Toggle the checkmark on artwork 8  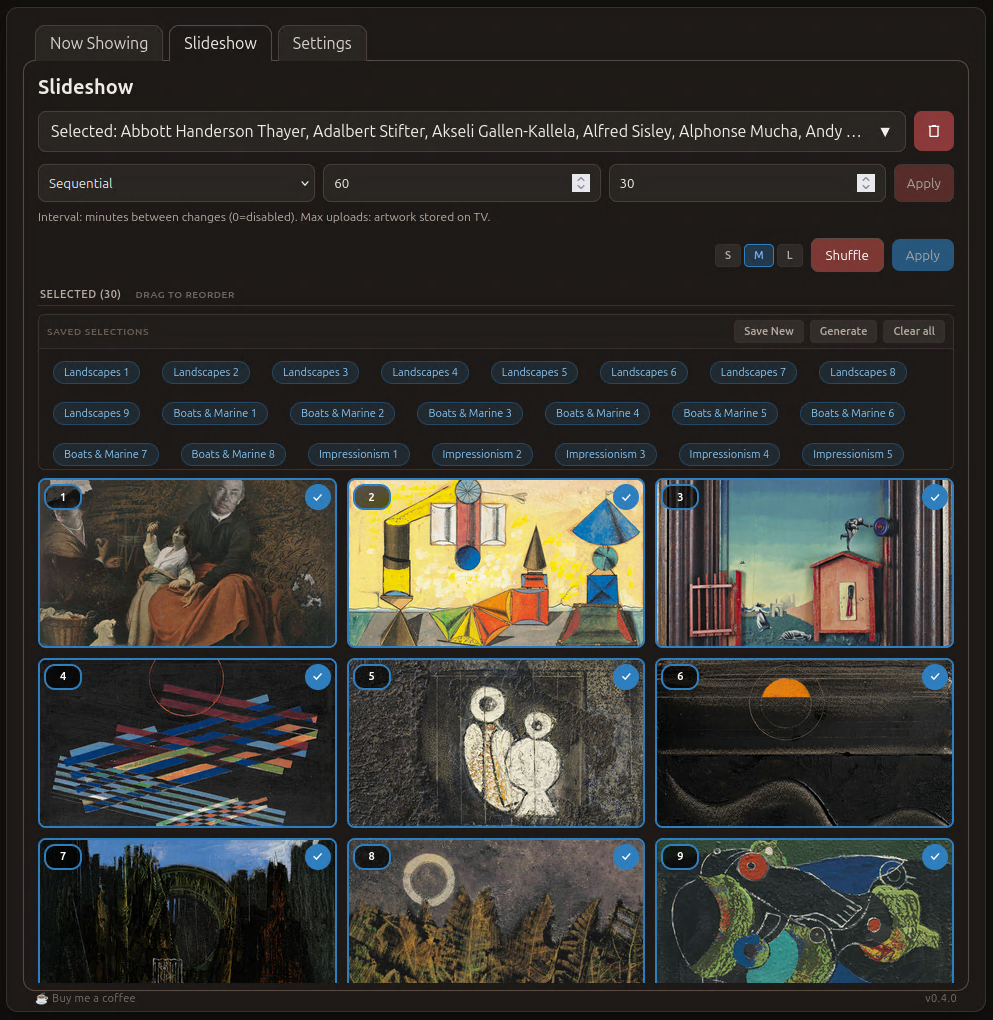626,857
